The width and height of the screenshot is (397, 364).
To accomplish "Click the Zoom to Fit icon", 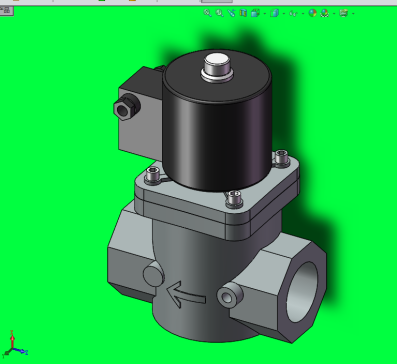I will pyautogui.click(x=207, y=13).
